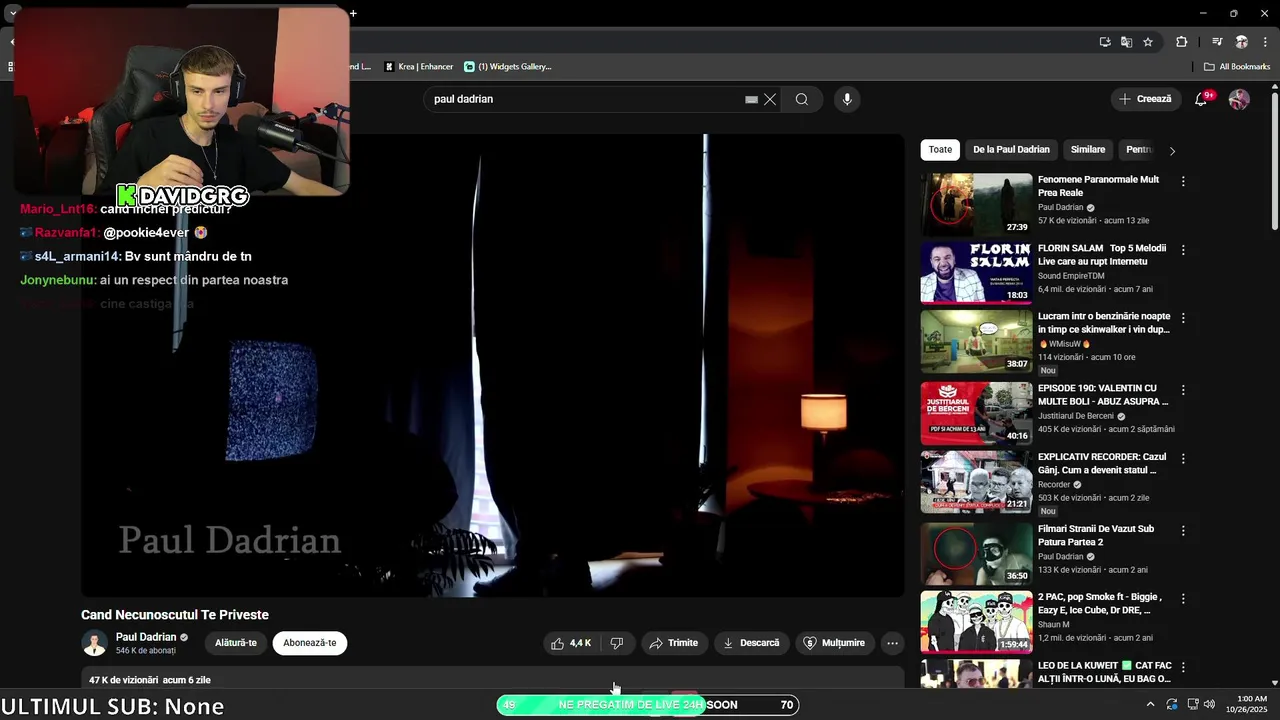This screenshot has height=720, width=1280.
Task: Open Chrome three-dot menu
Action: click(1265, 42)
